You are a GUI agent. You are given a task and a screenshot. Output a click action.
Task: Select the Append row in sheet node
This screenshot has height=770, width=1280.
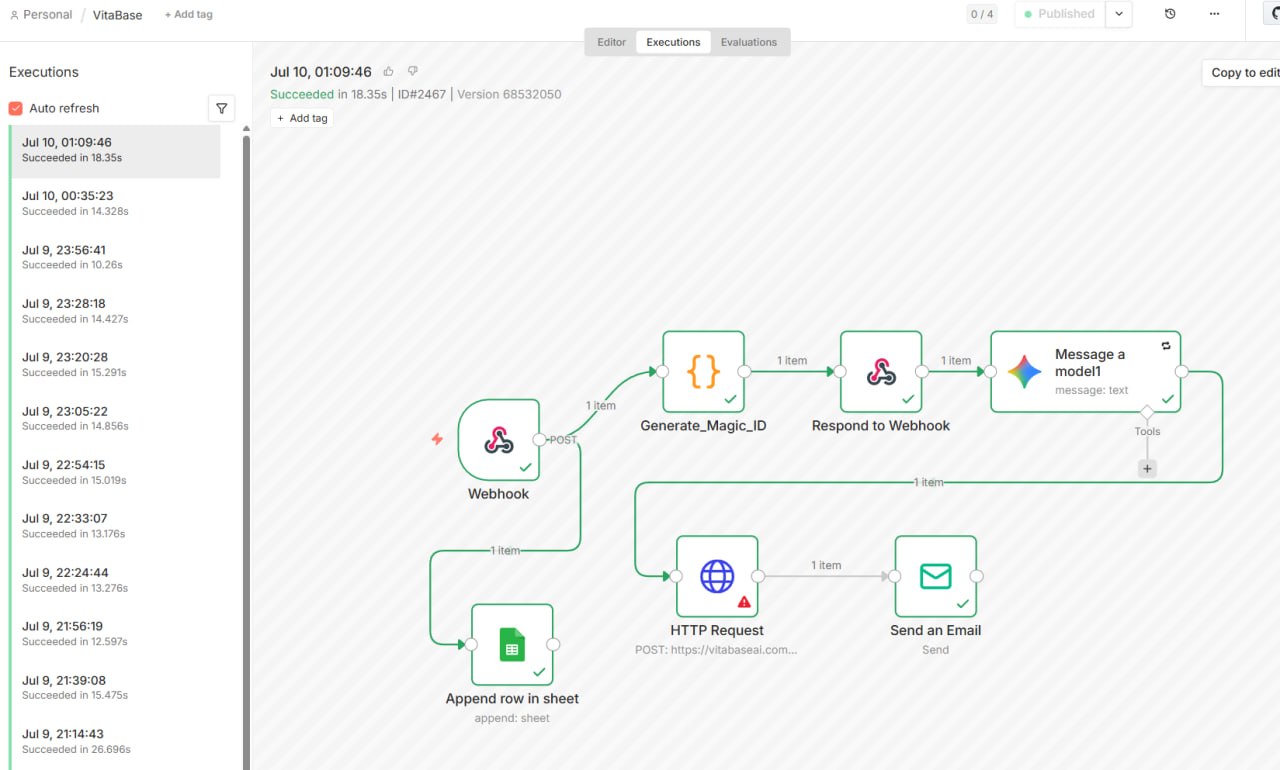coord(512,644)
